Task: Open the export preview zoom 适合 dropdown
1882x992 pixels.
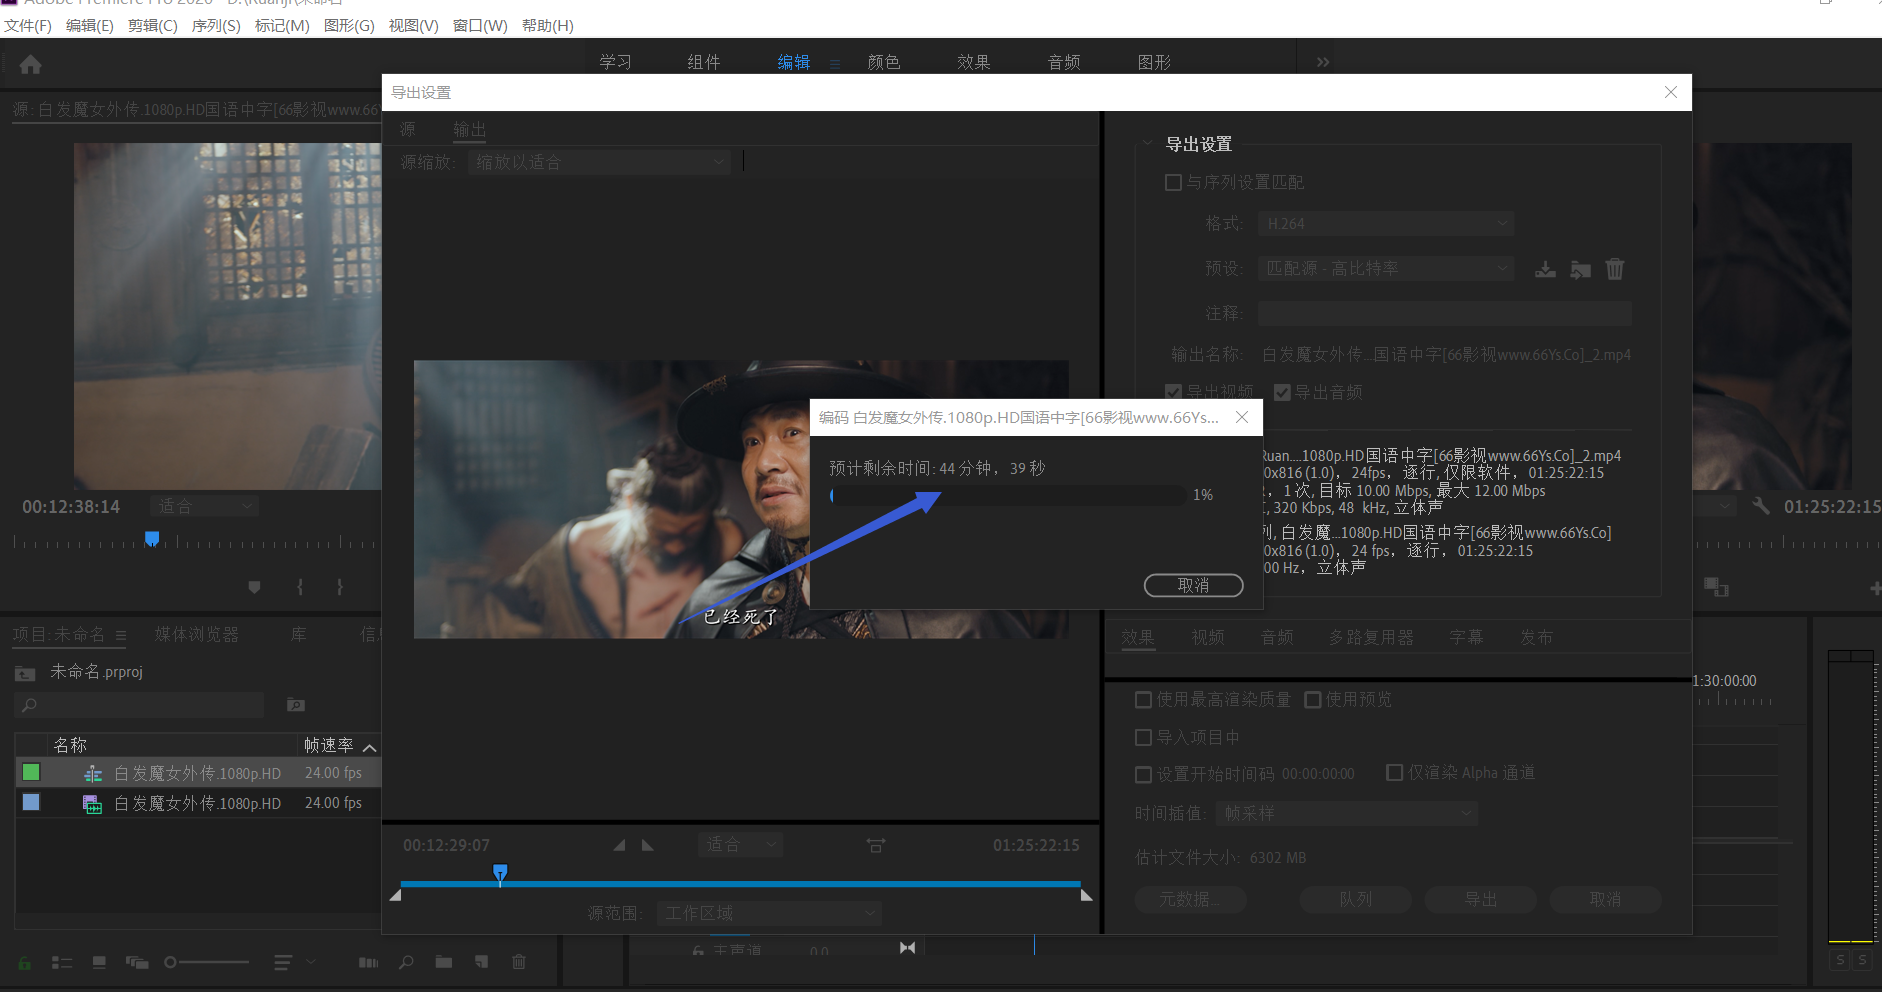Action: pyautogui.click(x=740, y=845)
